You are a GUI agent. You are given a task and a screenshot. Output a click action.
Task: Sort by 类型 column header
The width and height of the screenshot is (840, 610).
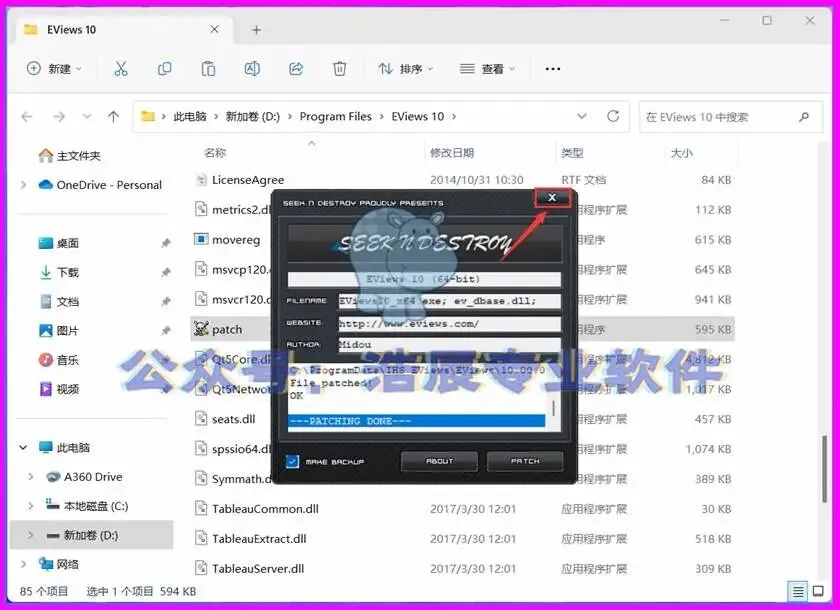[x=572, y=153]
